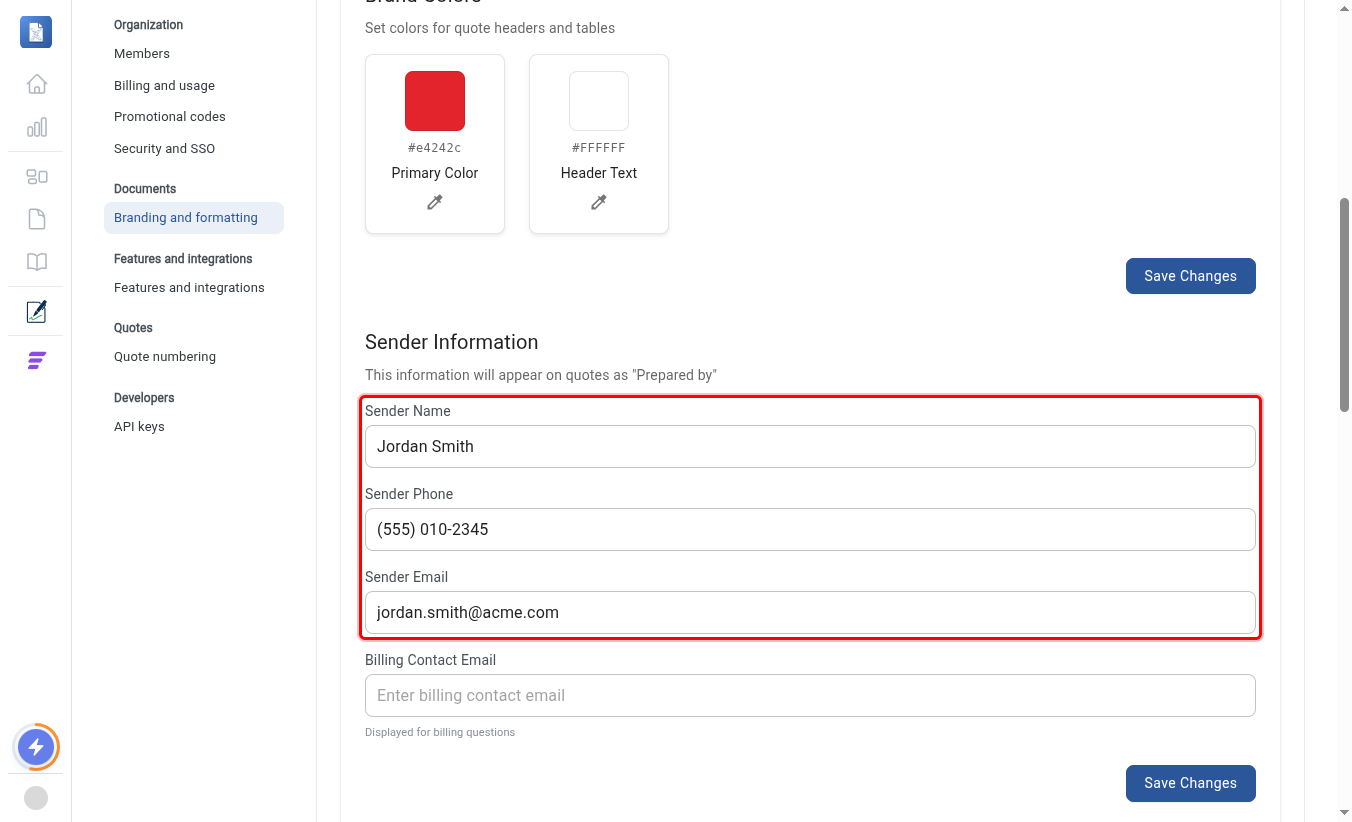Click the scrollbar up arrow
This screenshot has height=822, width=1352.
click(1345, 8)
